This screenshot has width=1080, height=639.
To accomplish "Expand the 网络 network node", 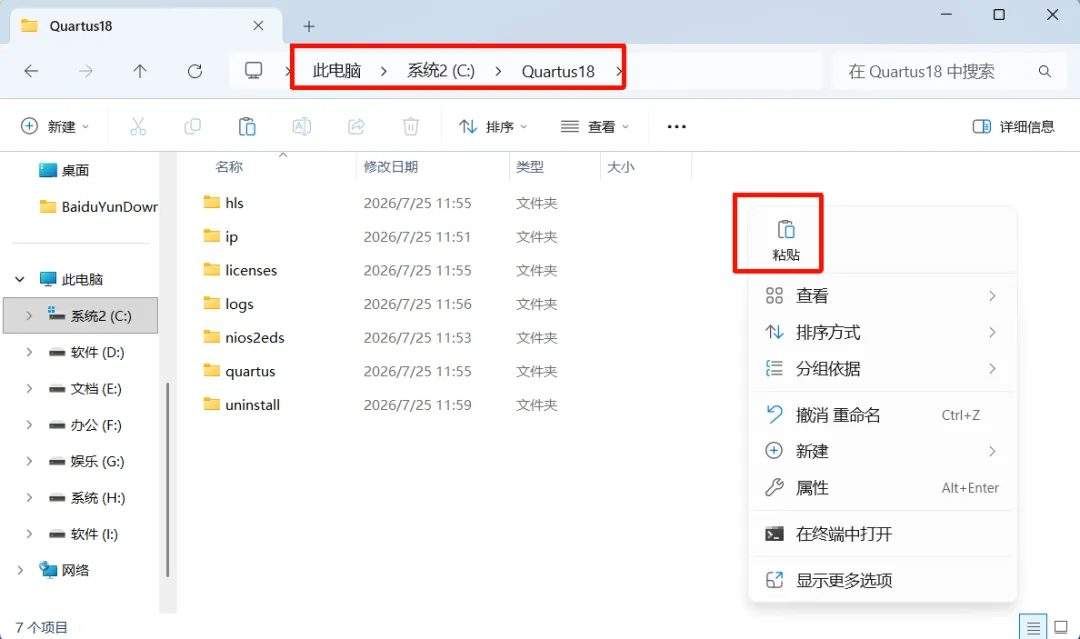I will (20, 570).
